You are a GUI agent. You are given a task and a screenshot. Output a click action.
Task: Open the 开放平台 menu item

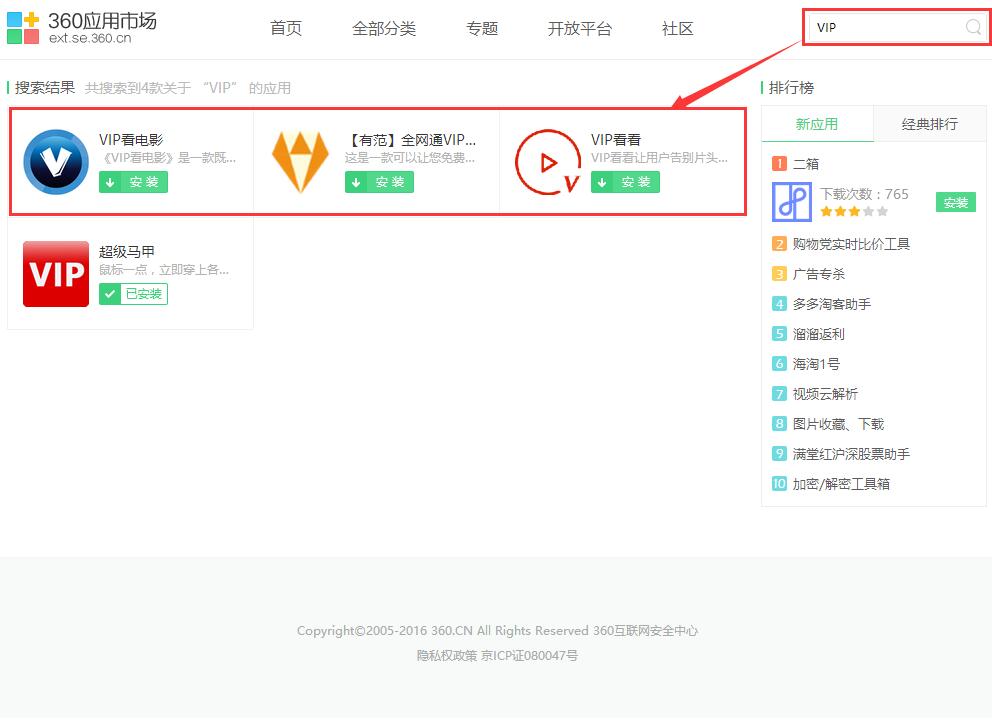click(x=580, y=29)
